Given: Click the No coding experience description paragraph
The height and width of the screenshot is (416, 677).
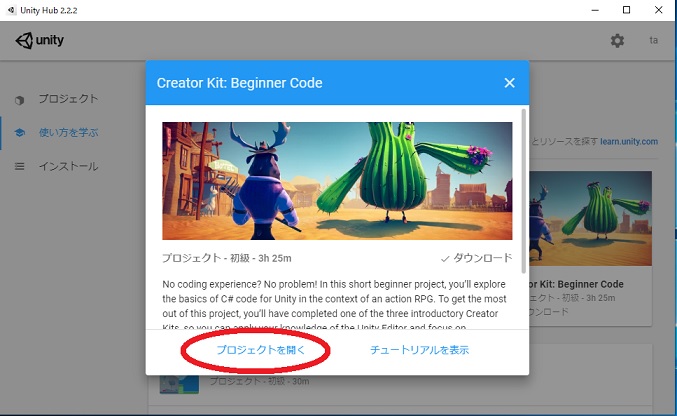Looking at the screenshot, I should (x=335, y=305).
